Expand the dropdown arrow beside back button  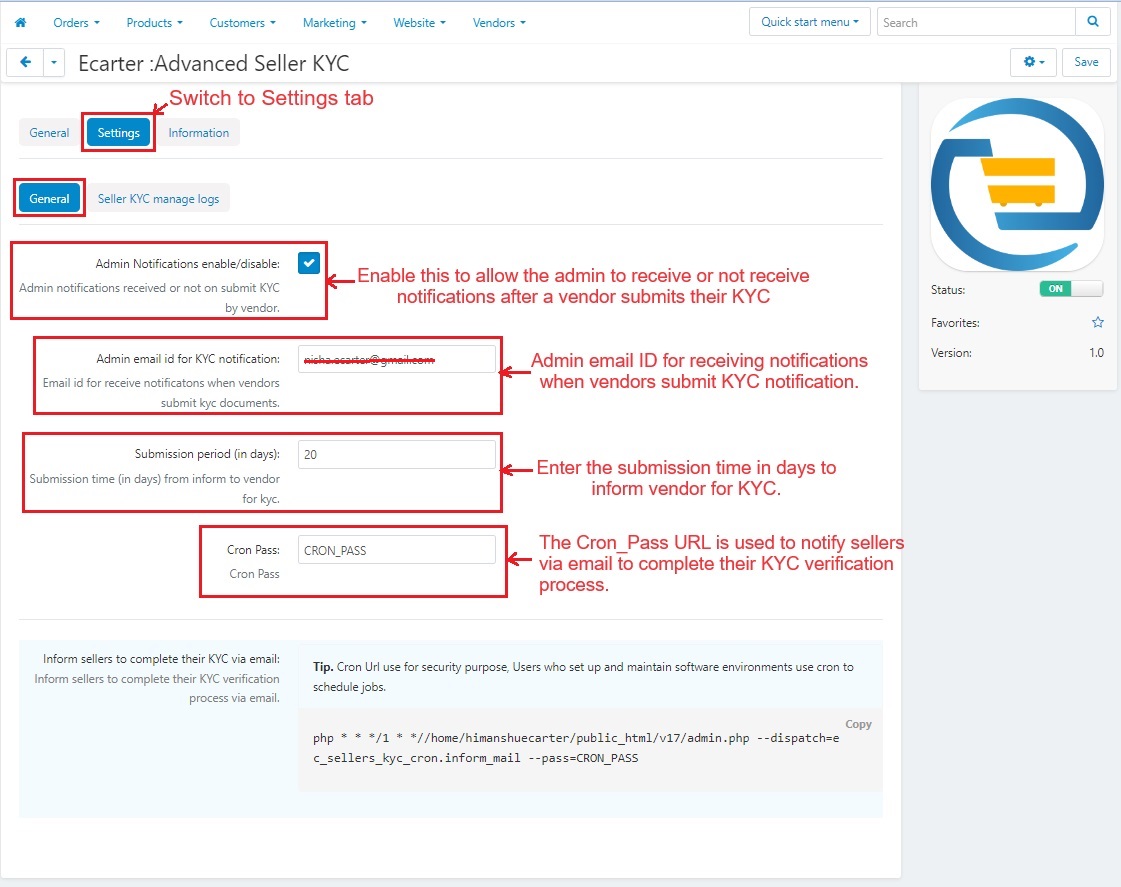coord(53,62)
